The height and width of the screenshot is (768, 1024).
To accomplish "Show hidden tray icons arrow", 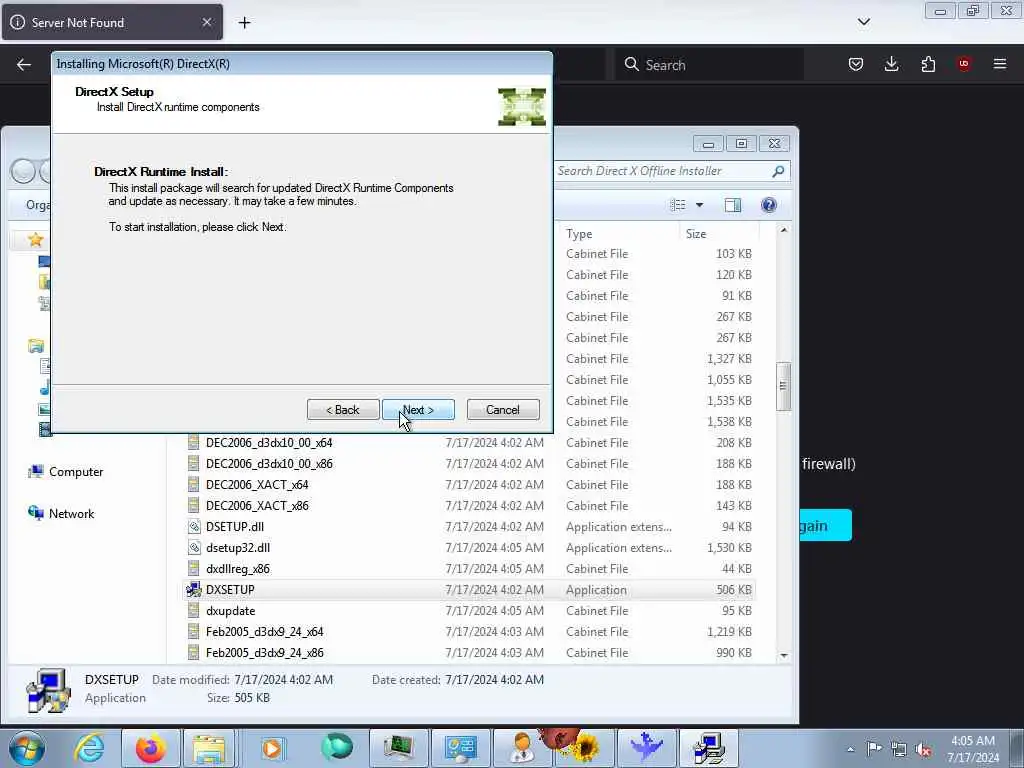I will click(850, 749).
